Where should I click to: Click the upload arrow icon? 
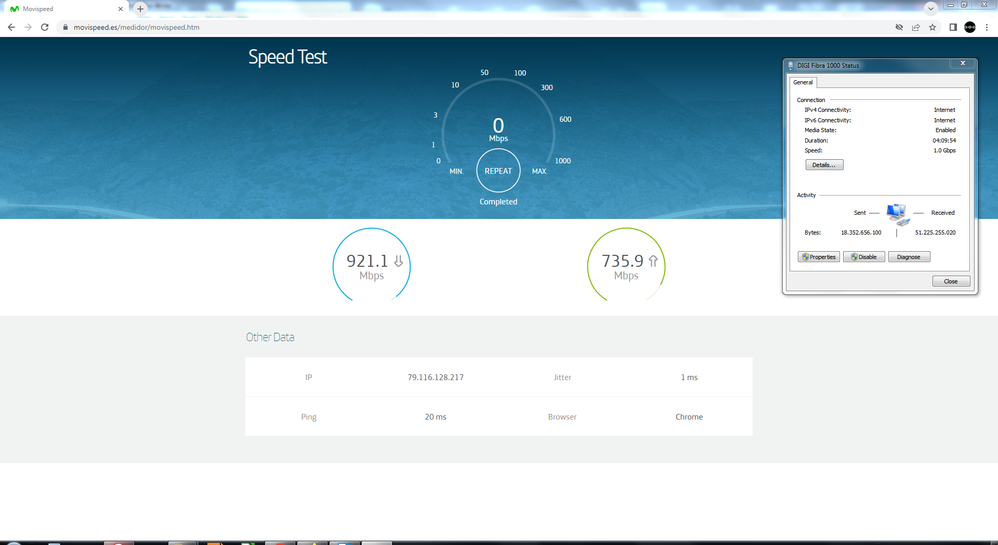click(x=653, y=261)
